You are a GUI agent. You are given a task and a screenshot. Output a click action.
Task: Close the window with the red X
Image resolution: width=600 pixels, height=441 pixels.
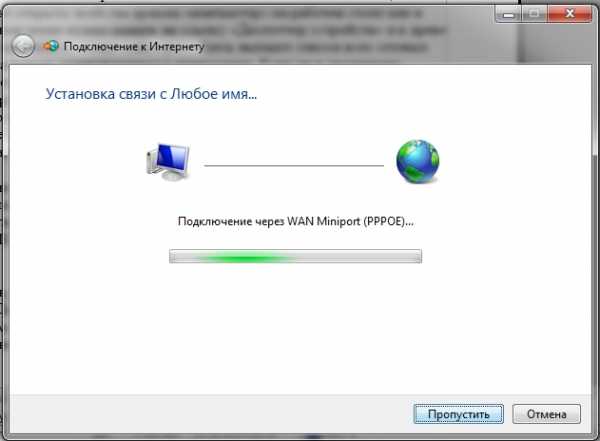[x=569, y=14]
